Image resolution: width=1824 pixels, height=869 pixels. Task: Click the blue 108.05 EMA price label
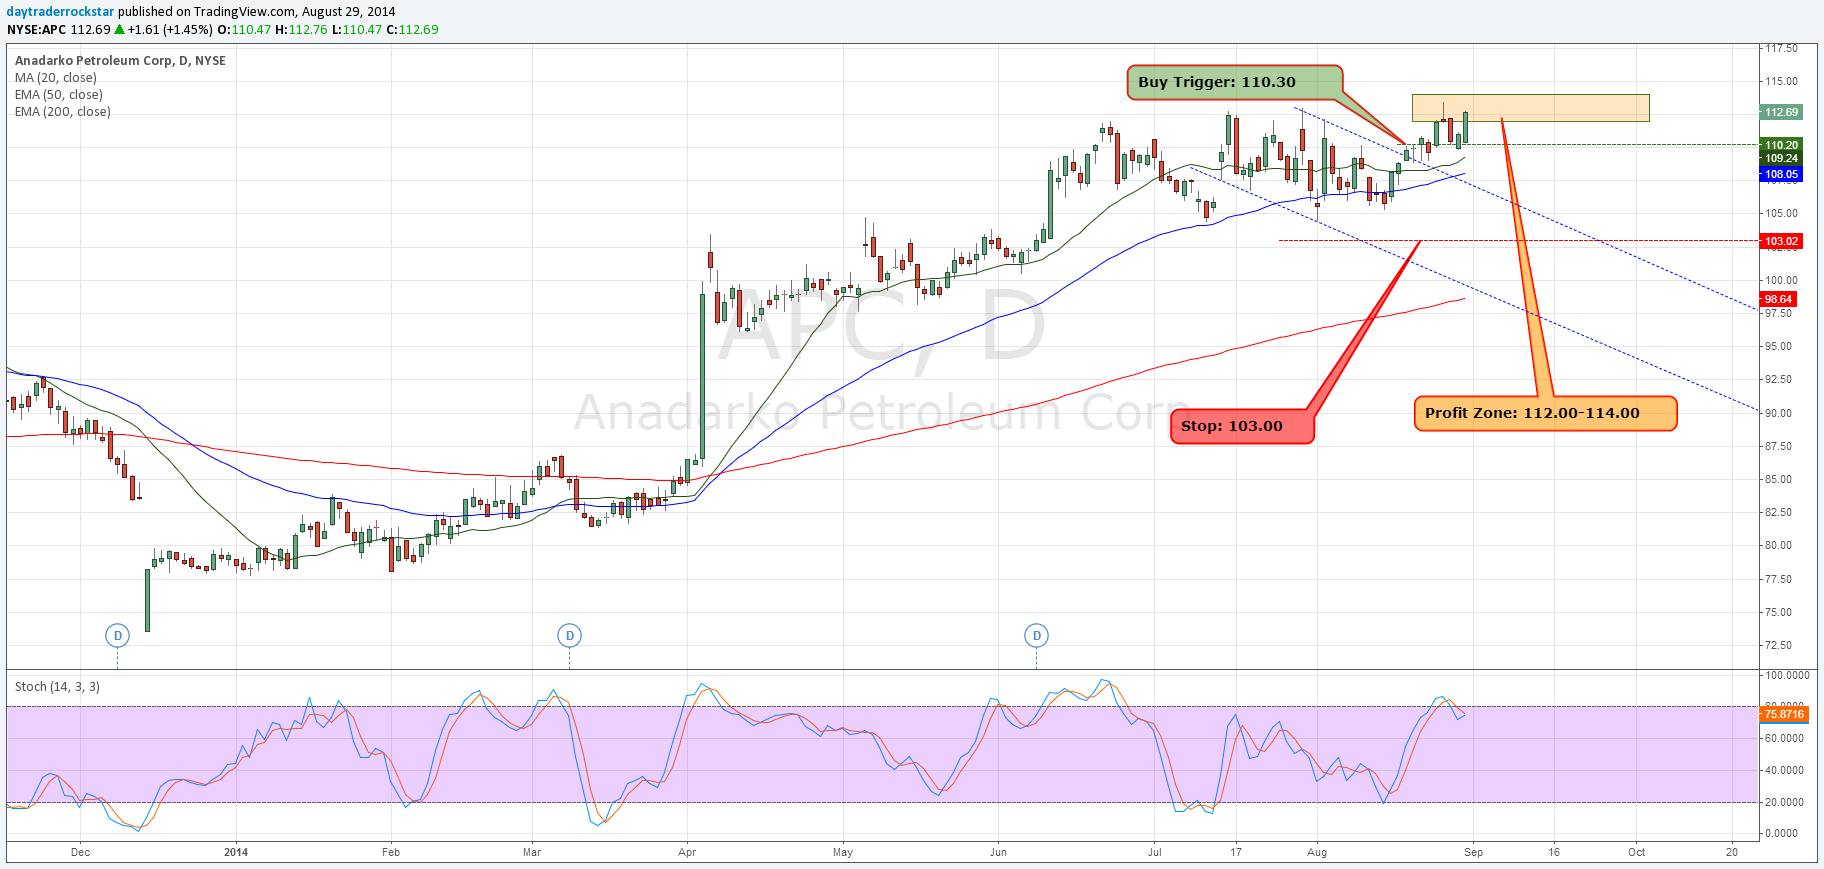point(1781,174)
